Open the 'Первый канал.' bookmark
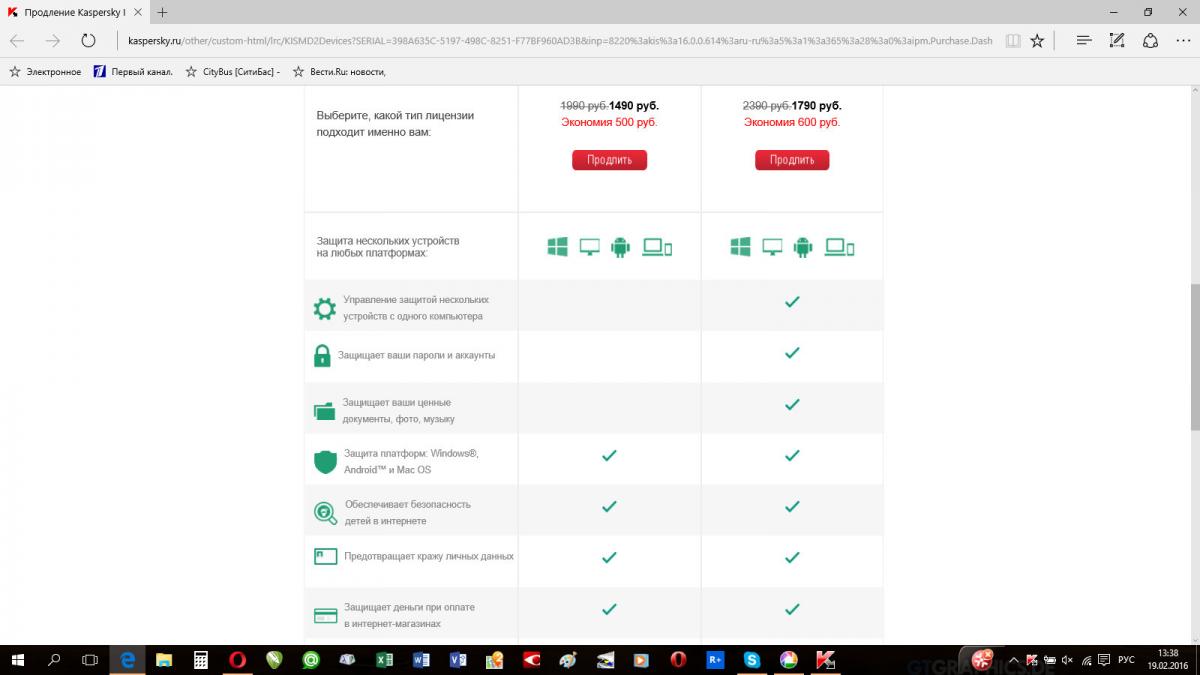The image size is (1200, 675). tap(133, 72)
